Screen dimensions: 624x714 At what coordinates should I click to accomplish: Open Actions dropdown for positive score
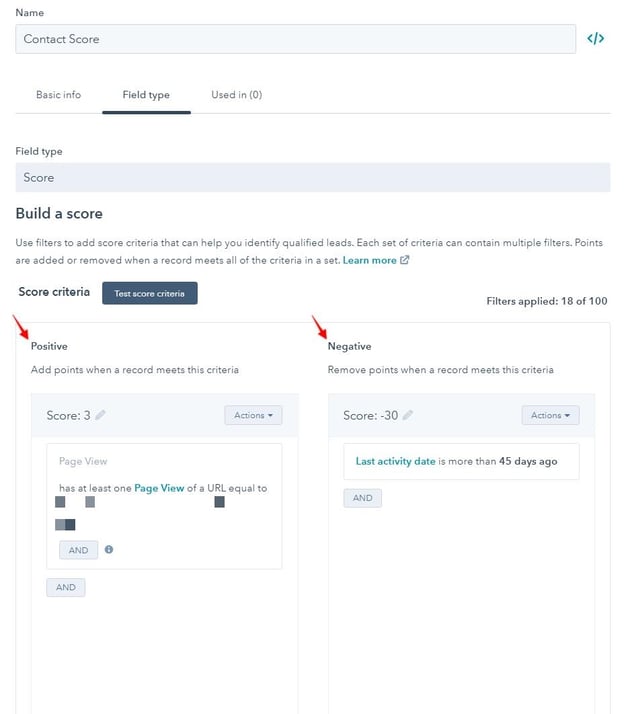[x=253, y=415]
